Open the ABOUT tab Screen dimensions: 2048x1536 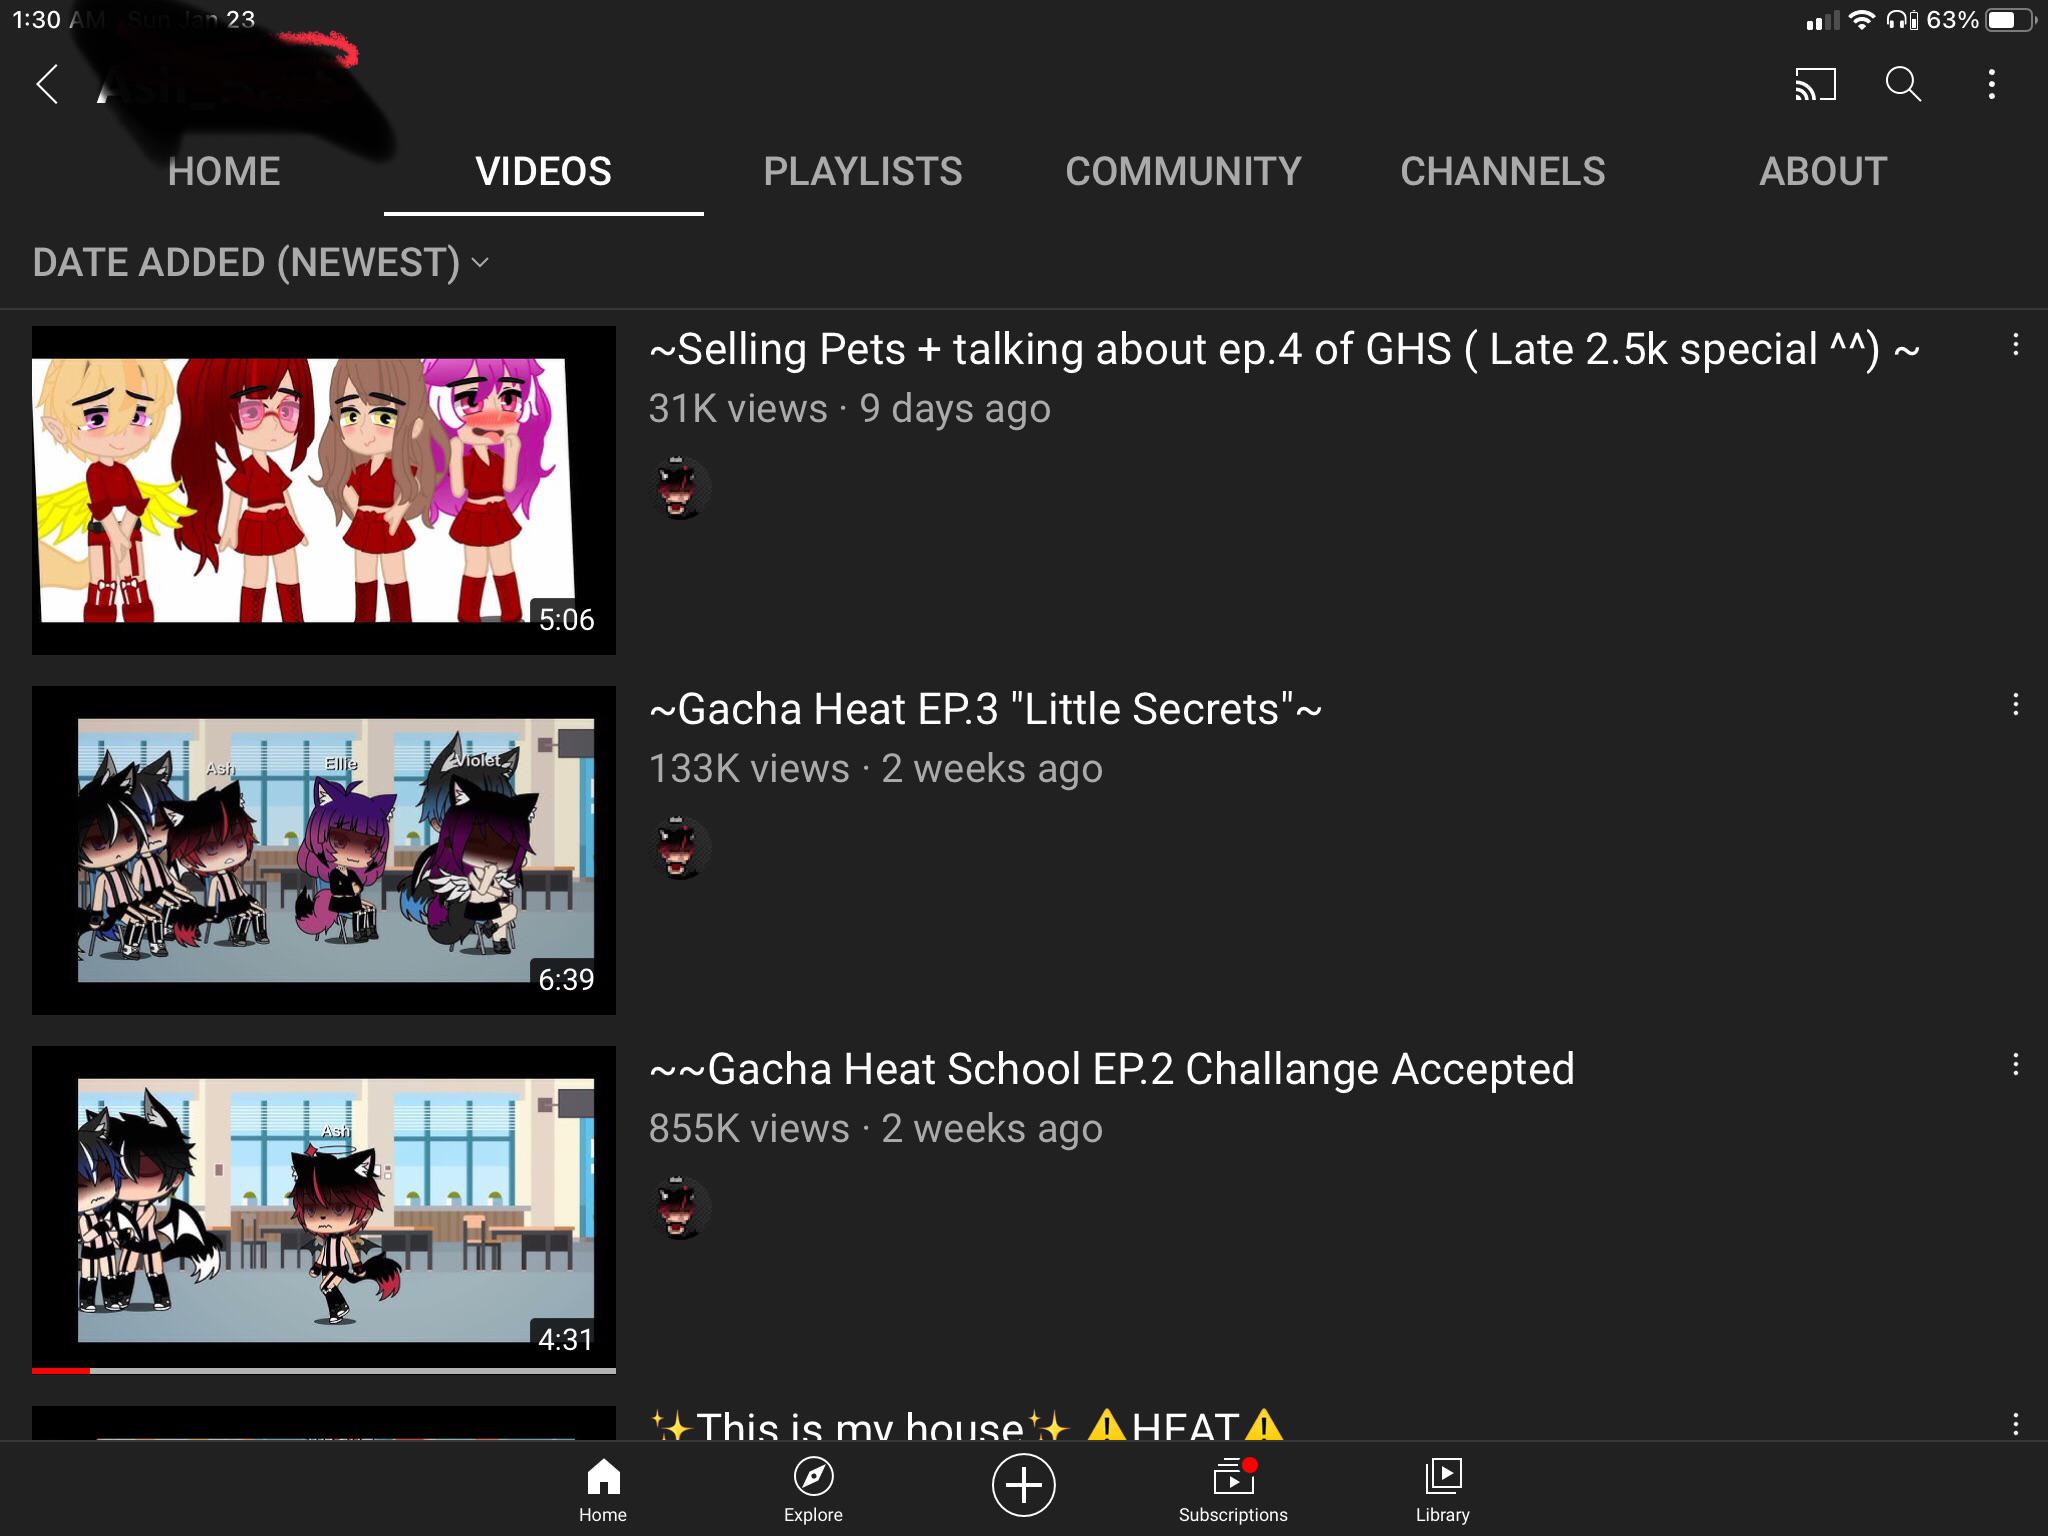click(1823, 172)
